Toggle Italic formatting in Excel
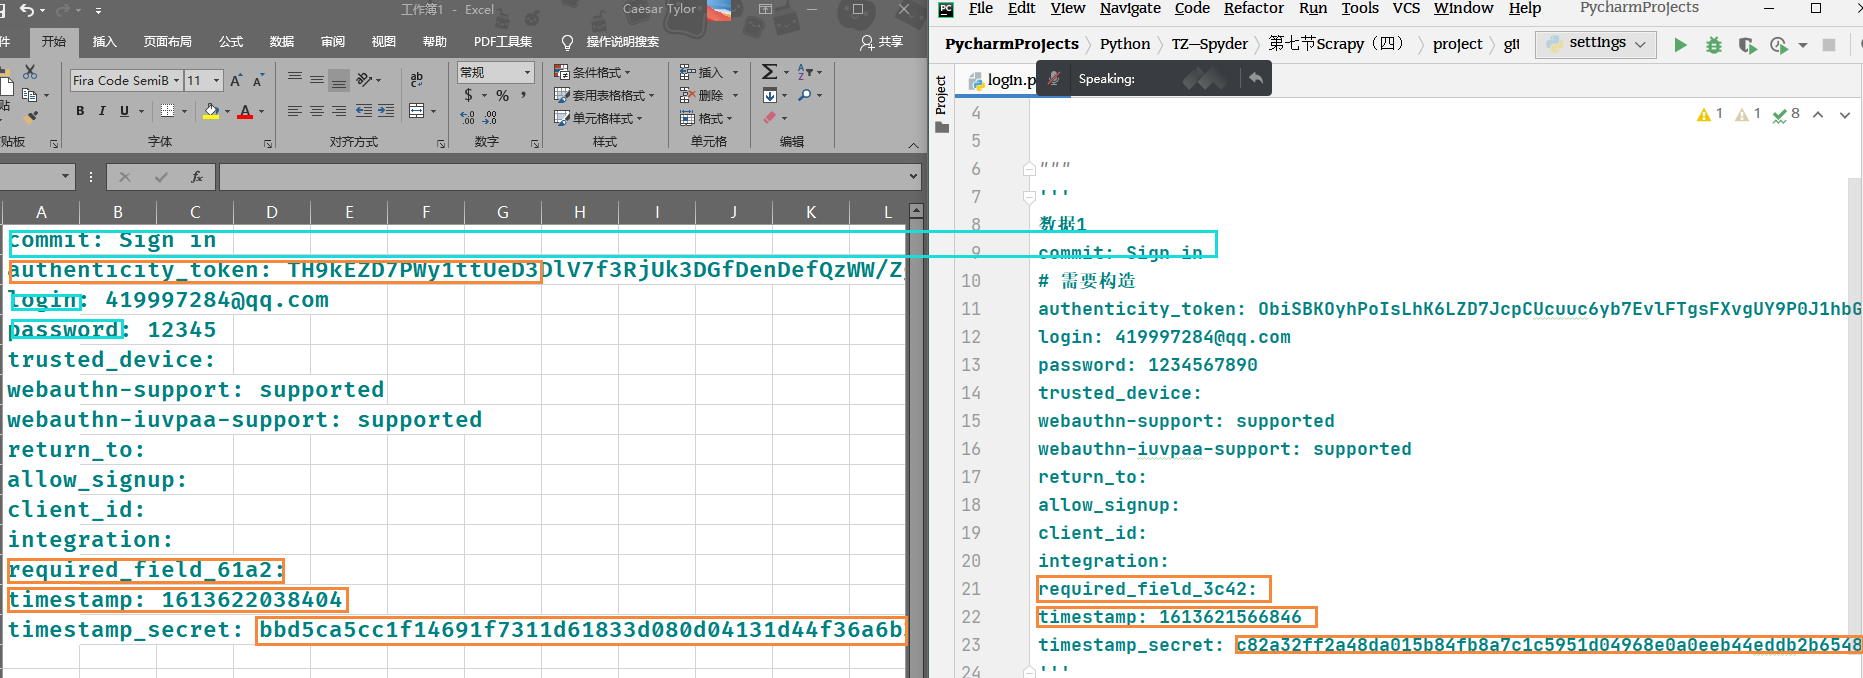 pyautogui.click(x=102, y=111)
